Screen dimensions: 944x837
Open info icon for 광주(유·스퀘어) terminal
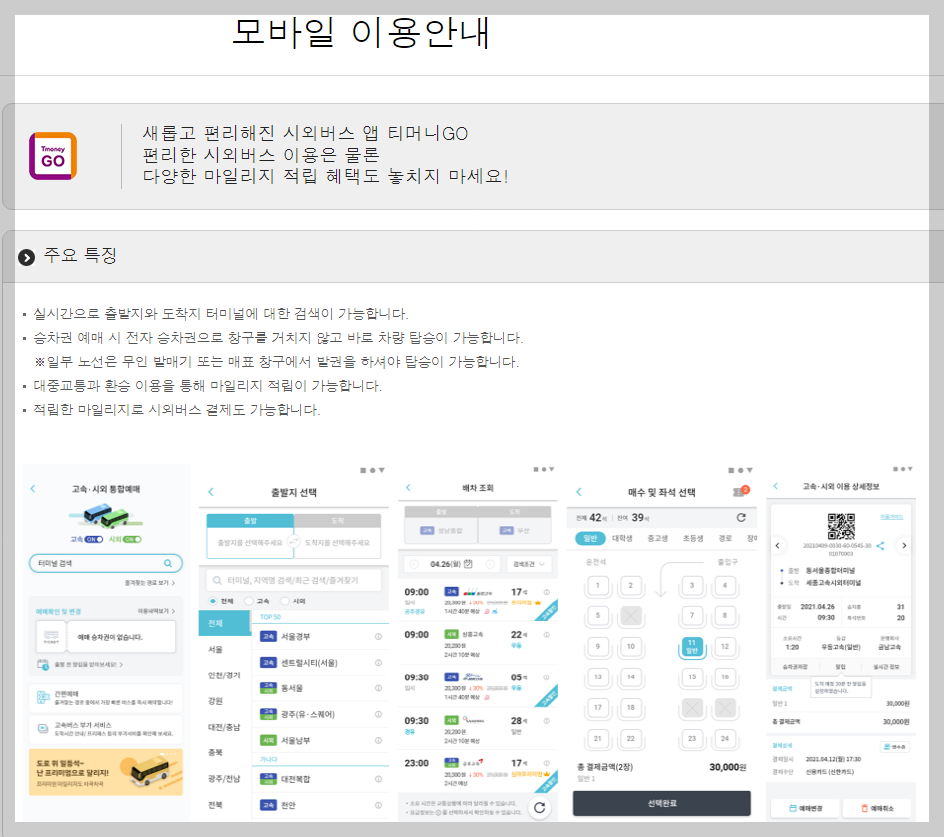click(x=379, y=714)
